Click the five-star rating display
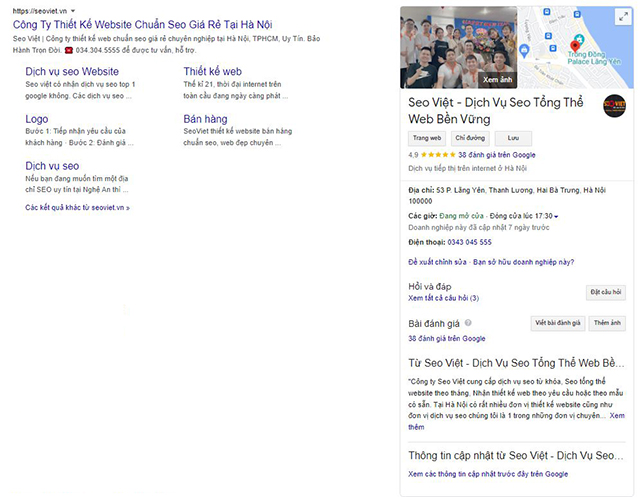The width and height of the screenshot is (640, 497). 438,155
